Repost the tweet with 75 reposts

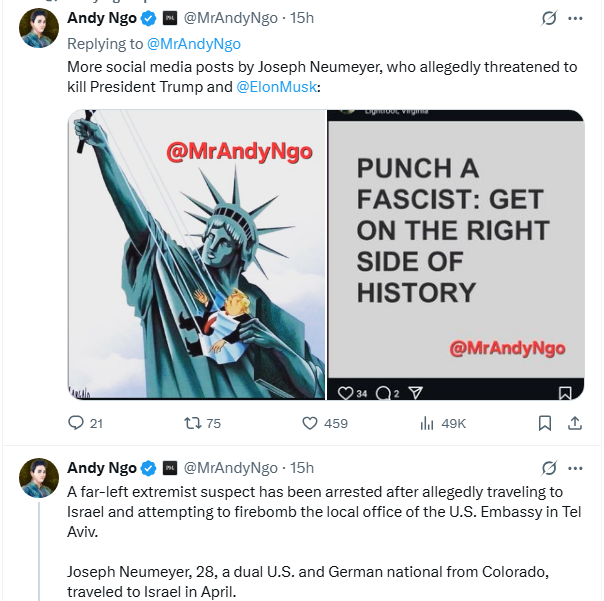(x=193, y=423)
